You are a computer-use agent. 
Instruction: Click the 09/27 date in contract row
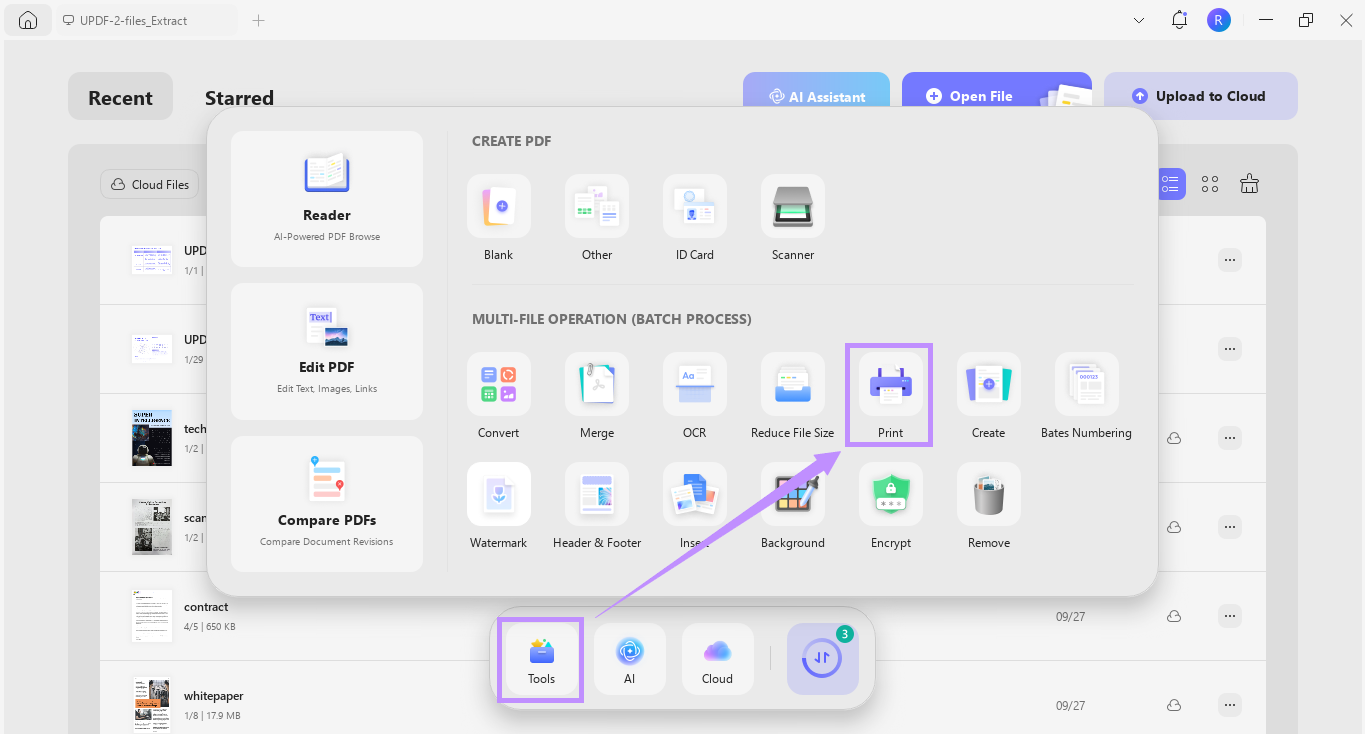click(1070, 616)
